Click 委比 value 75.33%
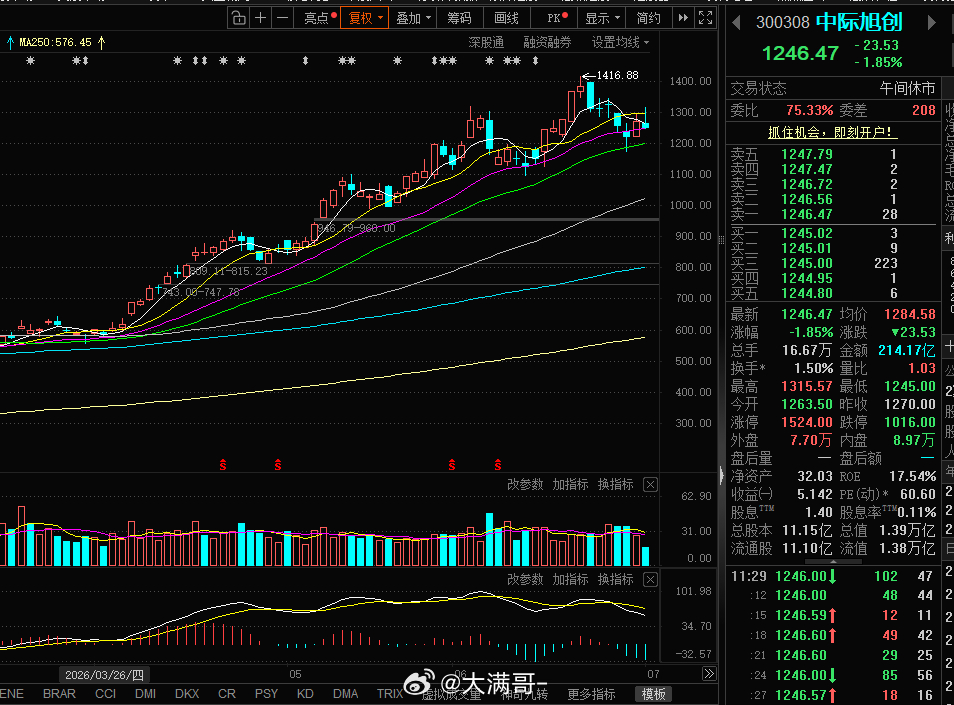 [x=809, y=111]
